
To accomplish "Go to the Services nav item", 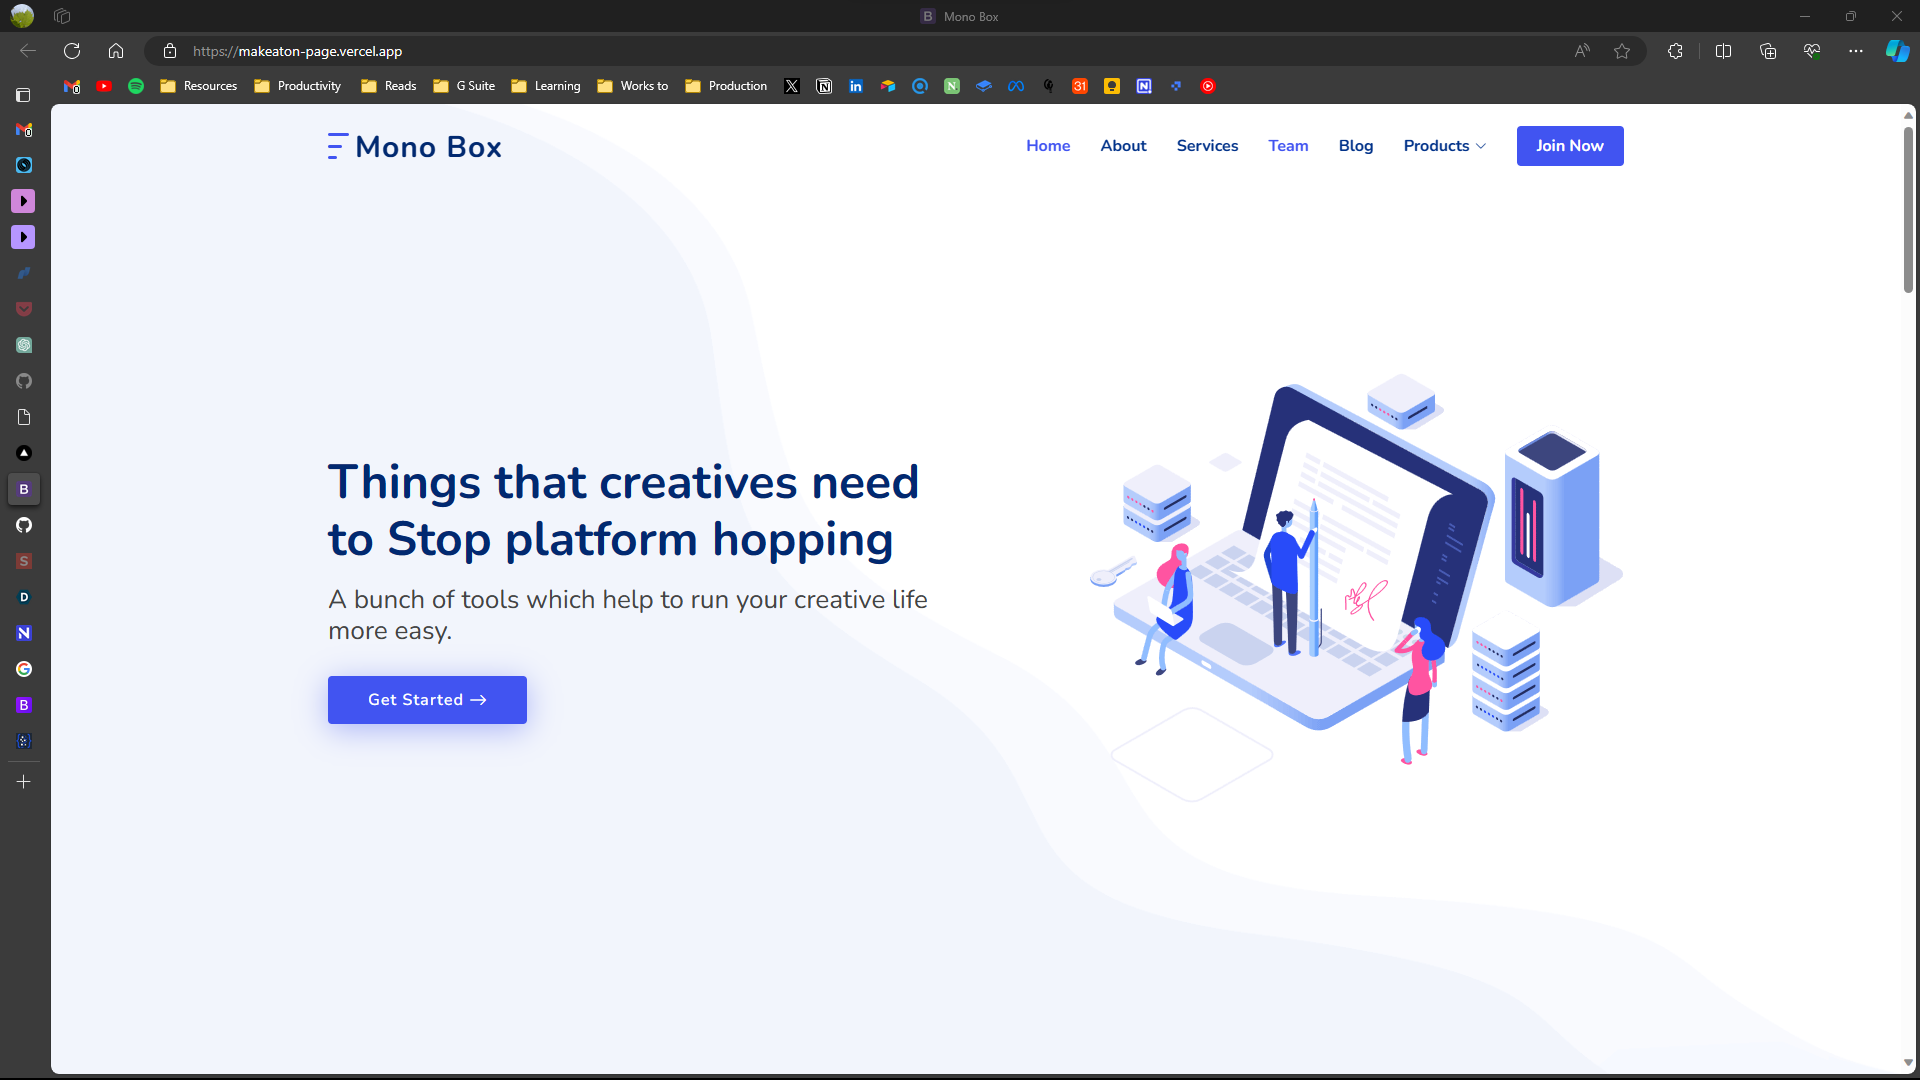I will [x=1207, y=146].
